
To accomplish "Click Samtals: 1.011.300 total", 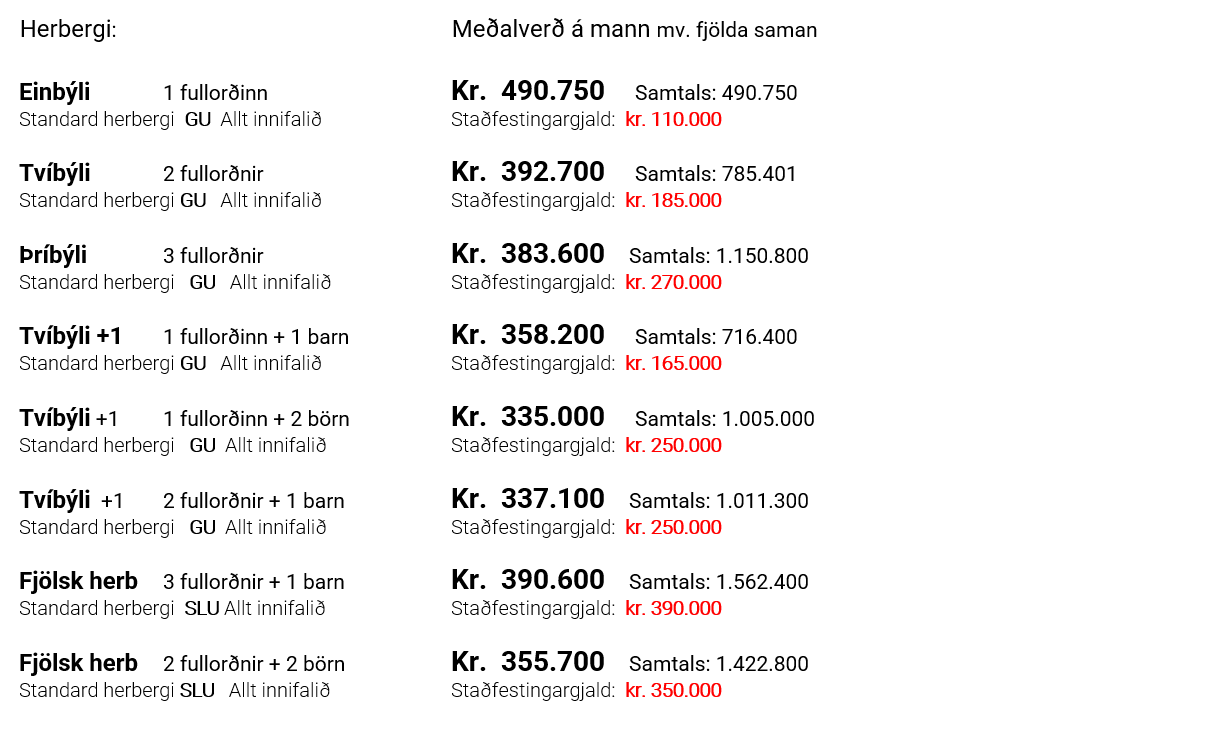I will tap(719, 501).
